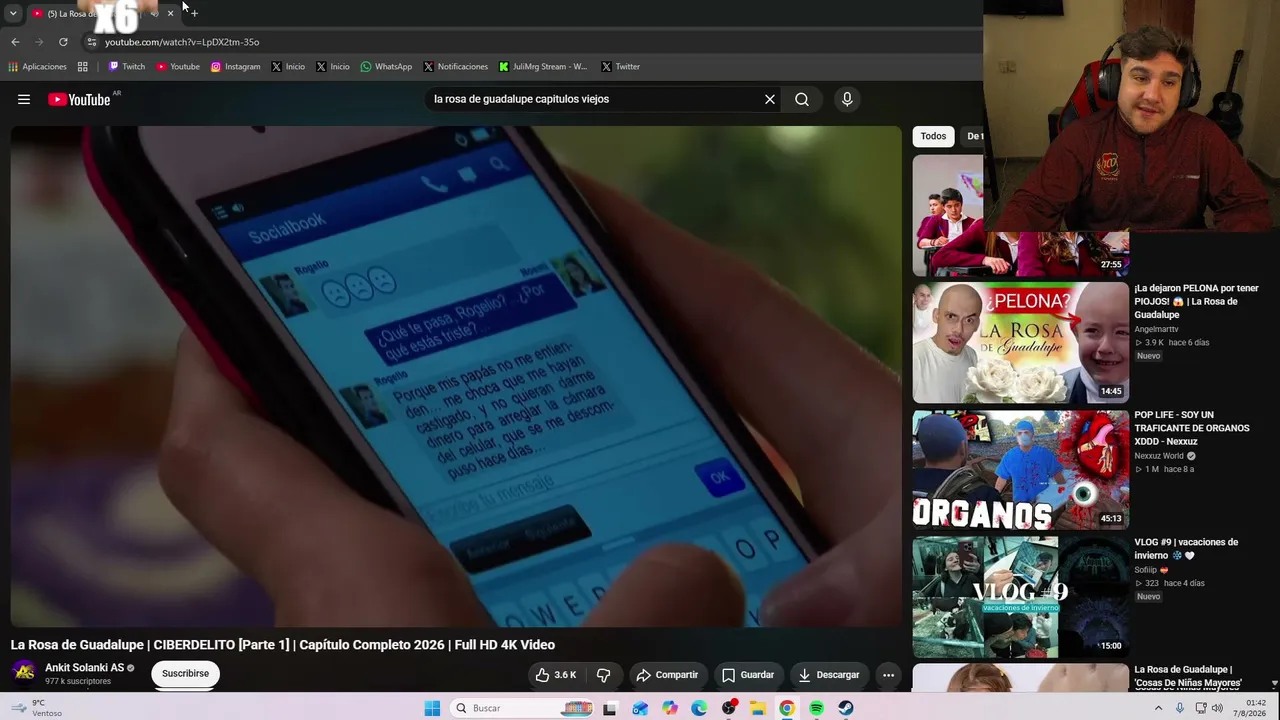This screenshot has width=1280, height=720.
Task: Reload the YouTube page
Action: [x=63, y=42]
